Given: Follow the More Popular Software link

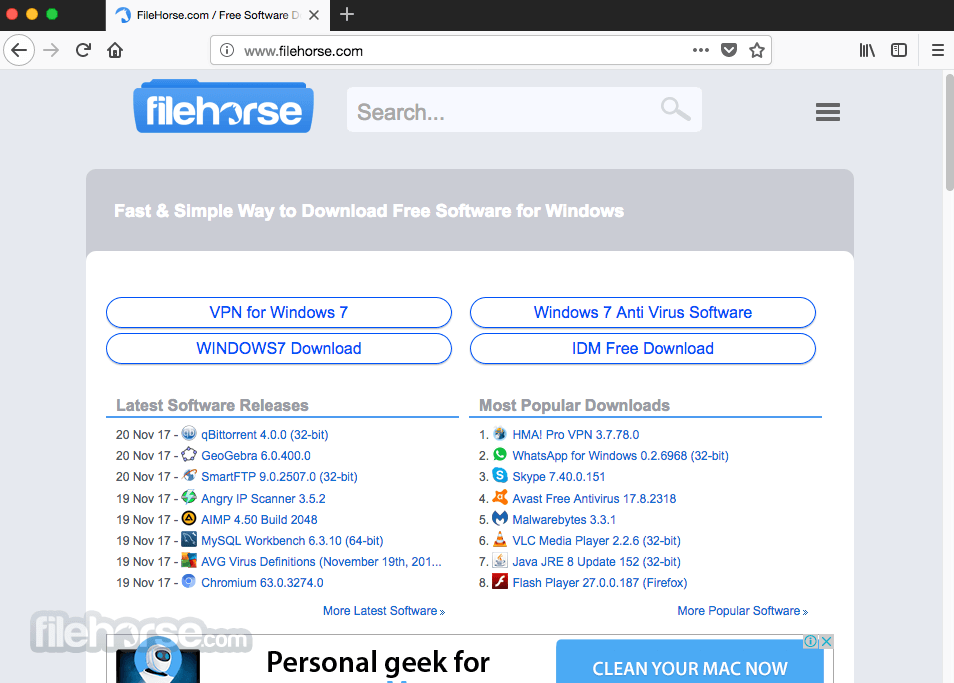Looking at the screenshot, I should tap(743, 611).
